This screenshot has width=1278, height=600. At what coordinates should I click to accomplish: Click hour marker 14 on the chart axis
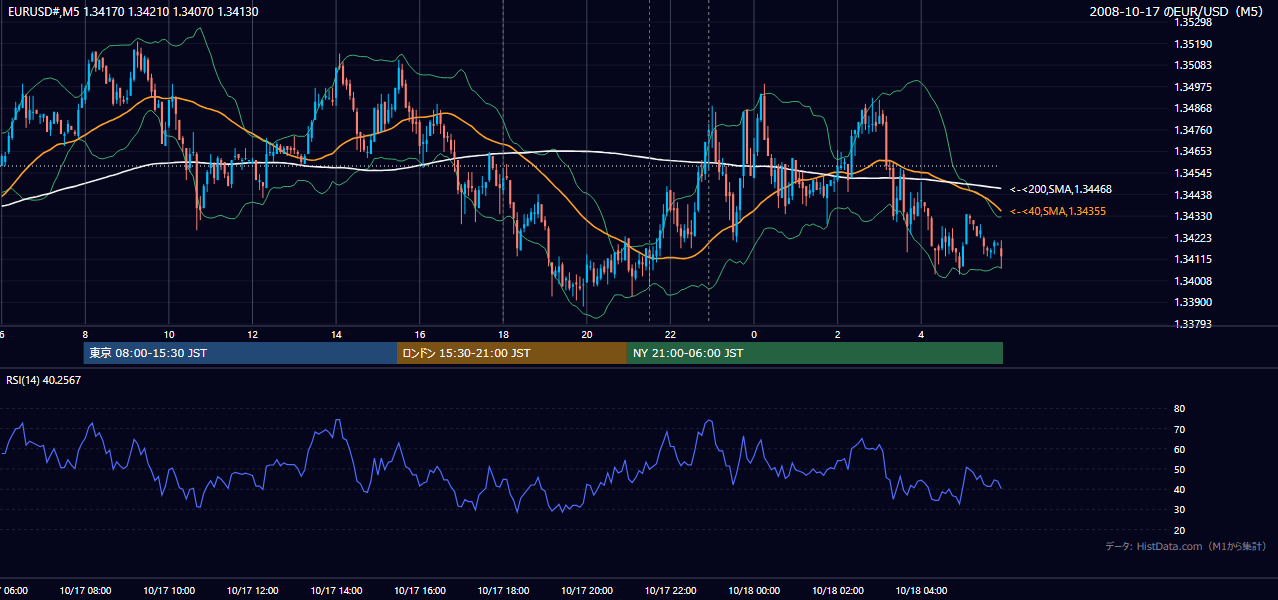(x=336, y=335)
